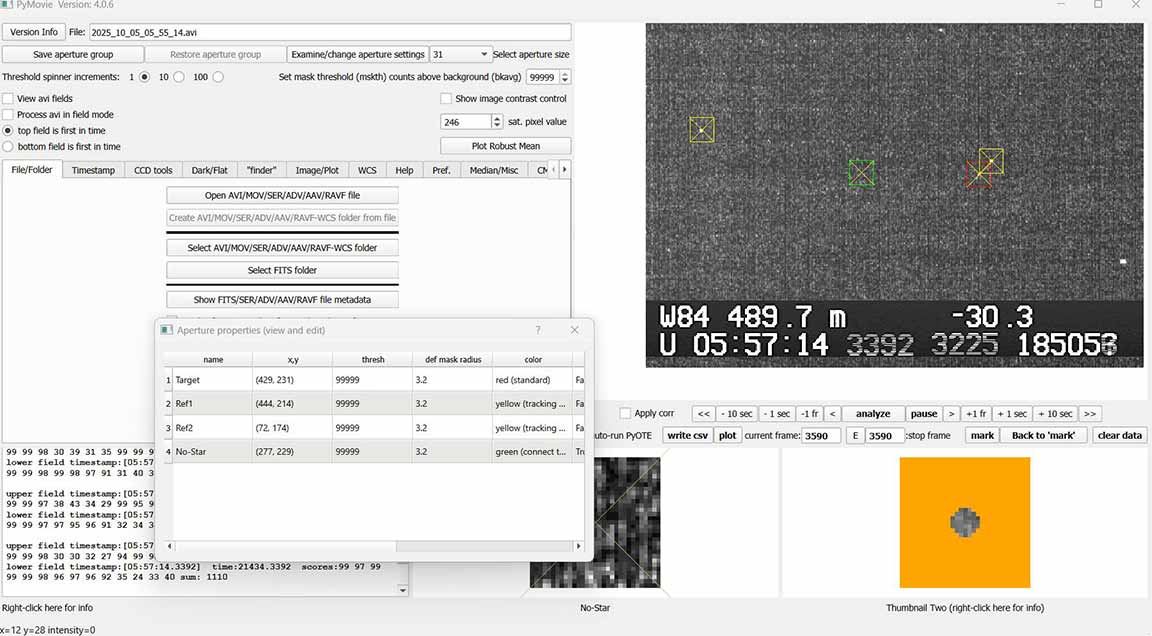
Task: Set threshold spinner increment to 100
Action: click(x=218, y=77)
